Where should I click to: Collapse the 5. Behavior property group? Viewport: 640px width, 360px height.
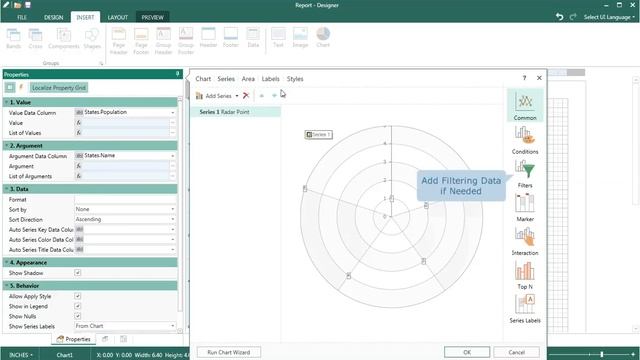pos(7,286)
